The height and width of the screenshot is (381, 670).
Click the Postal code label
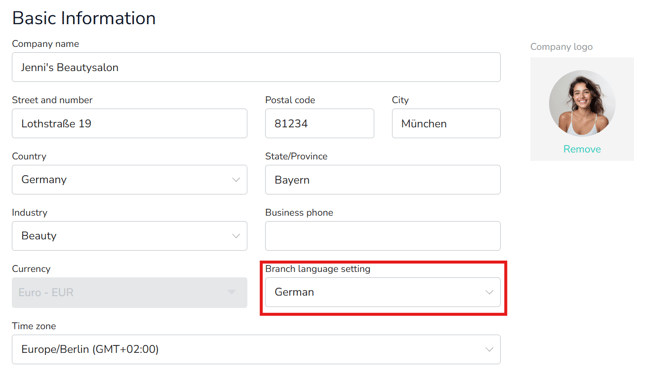(290, 100)
